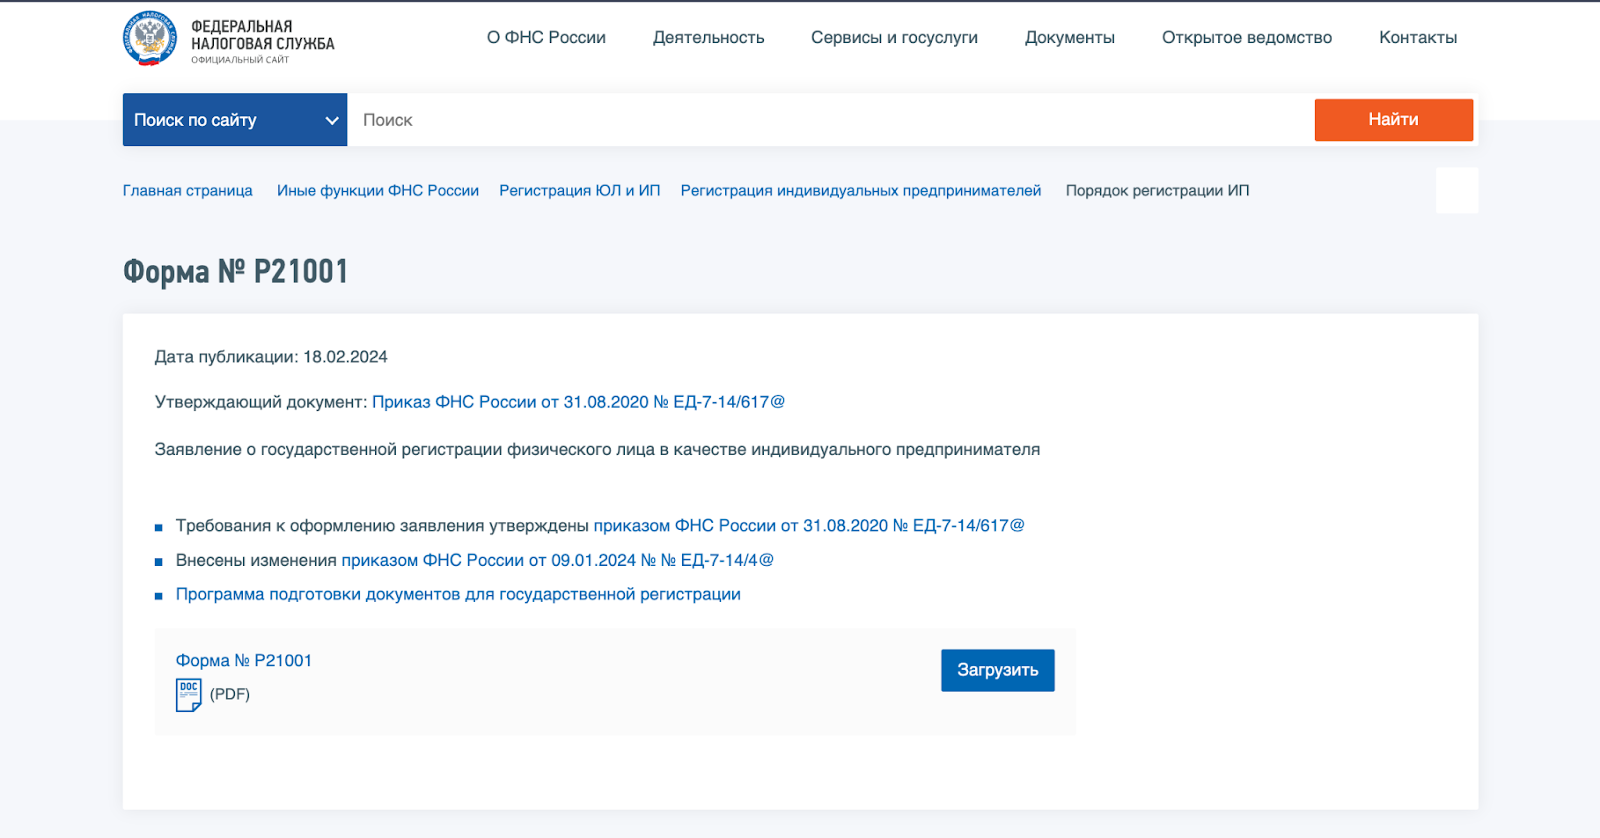
Task: Click the 'Форма № Р21001' page heading
Action: (235, 272)
